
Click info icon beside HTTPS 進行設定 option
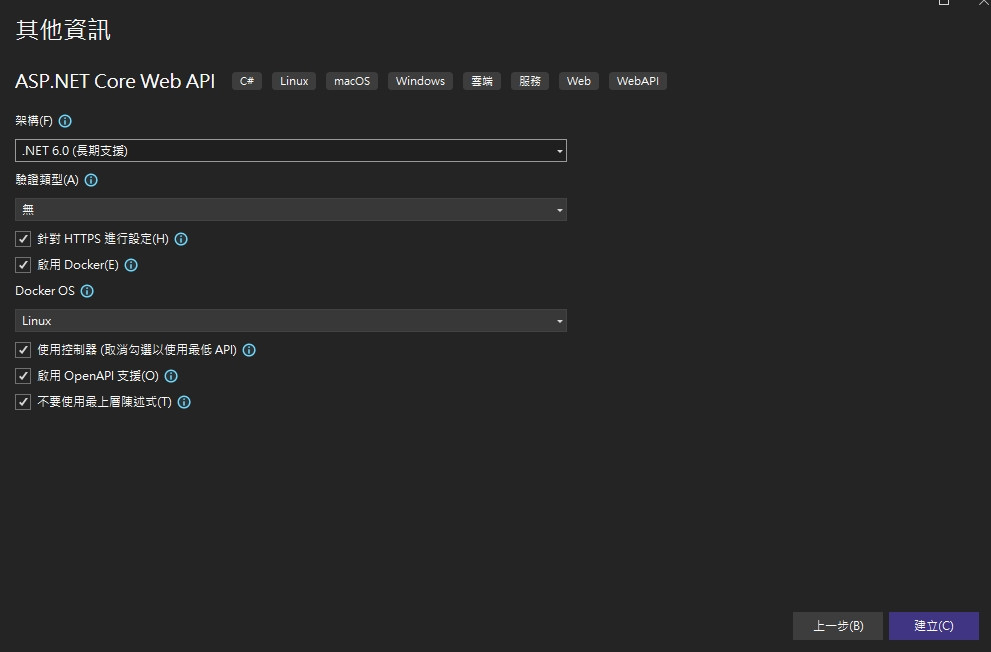181,239
